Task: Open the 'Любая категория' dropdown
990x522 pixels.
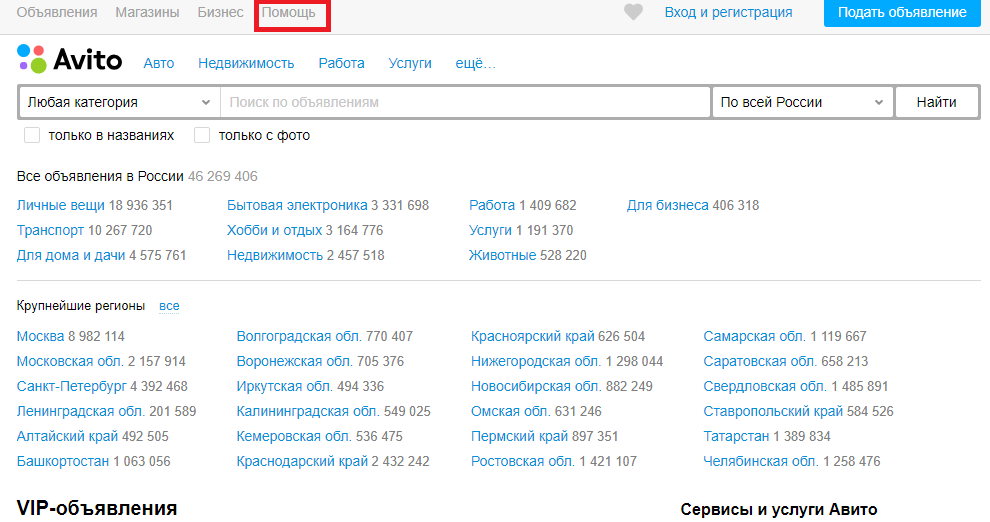Action: click(x=119, y=102)
